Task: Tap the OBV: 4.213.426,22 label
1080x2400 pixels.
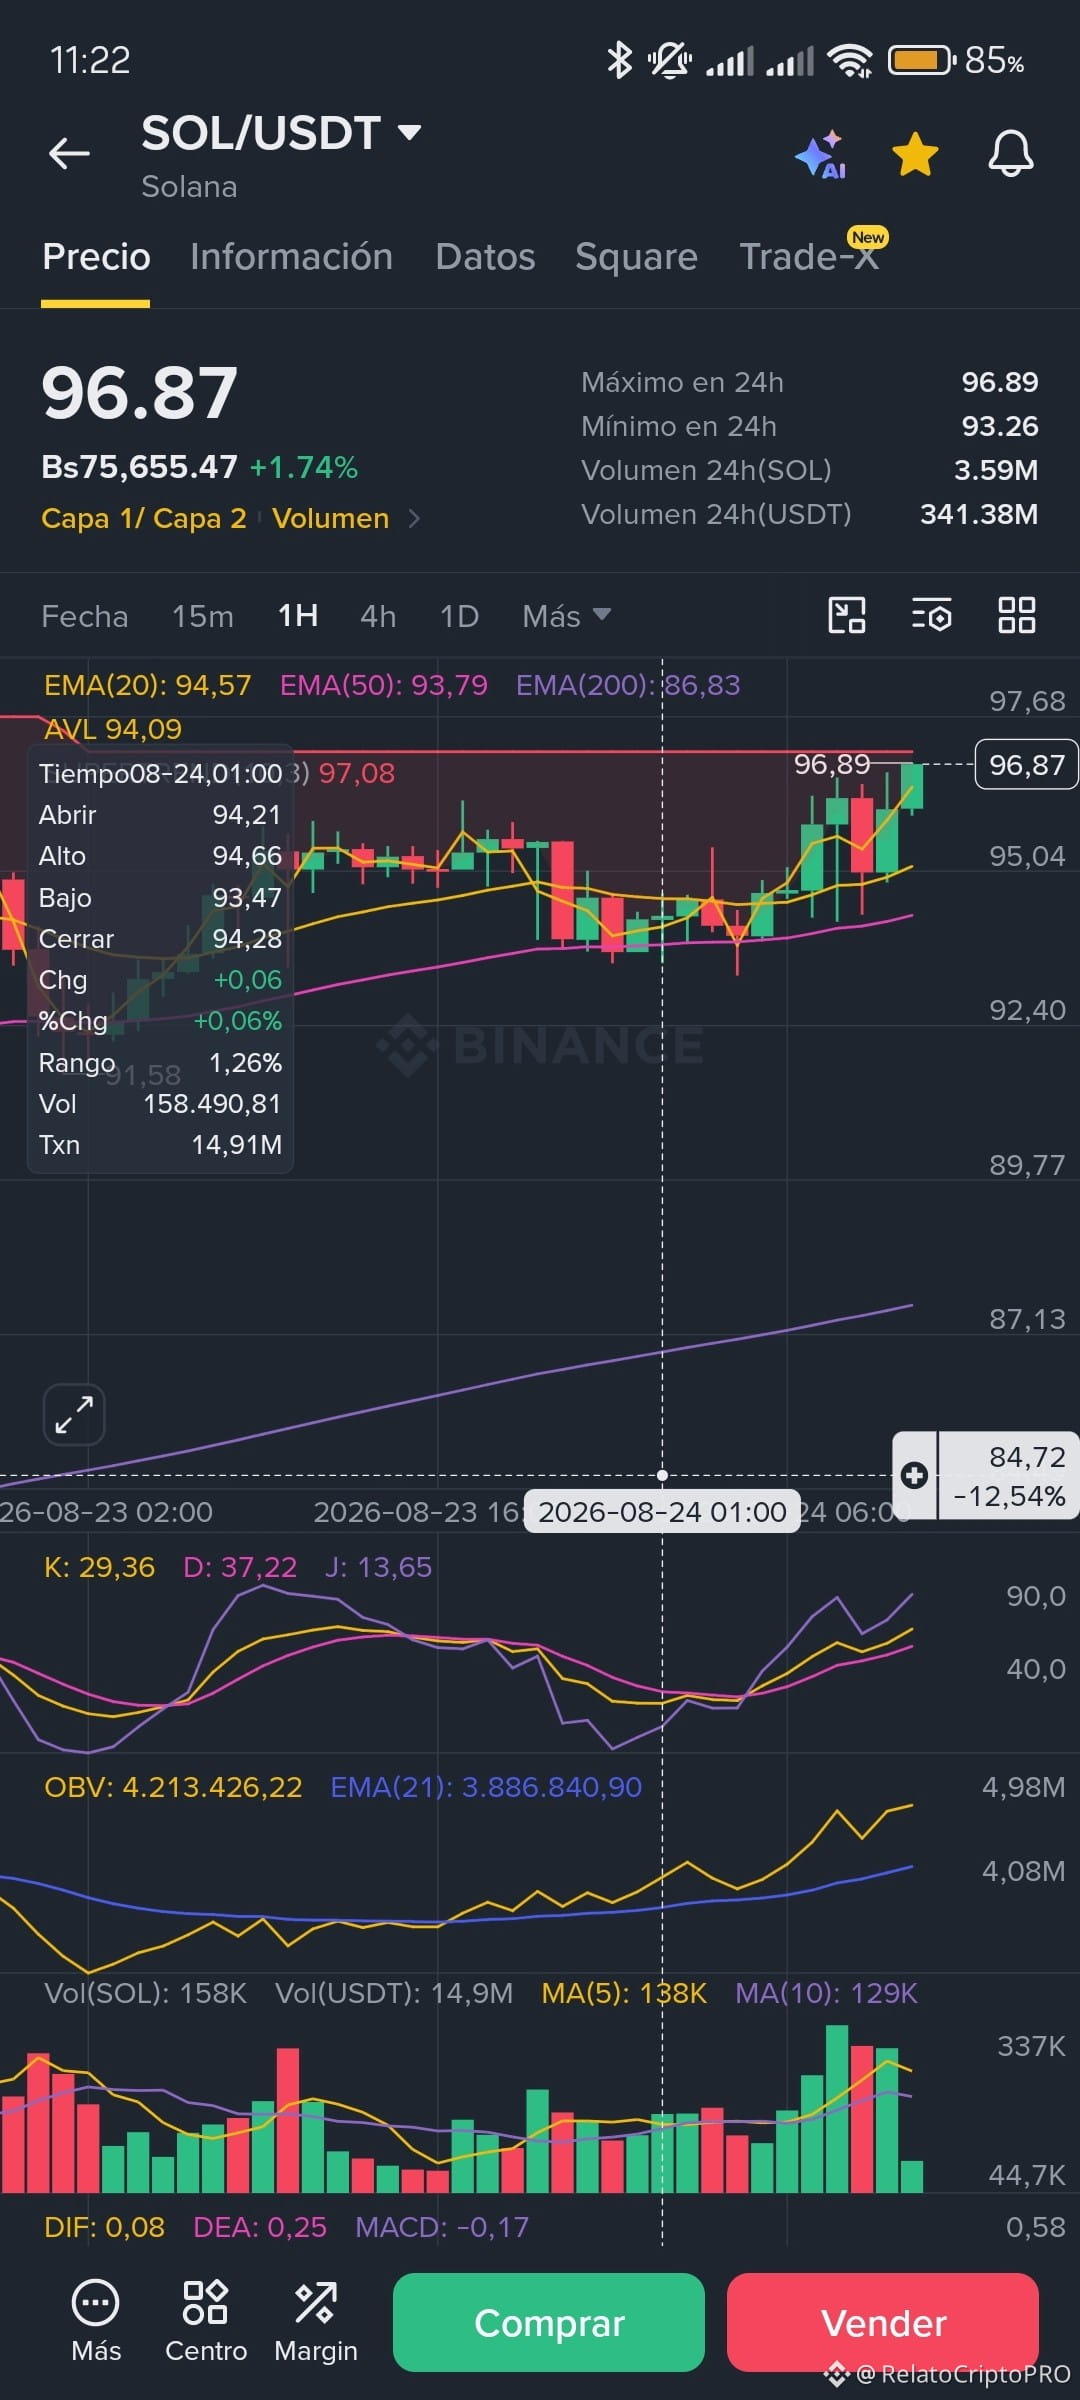Action: click(x=173, y=1787)
